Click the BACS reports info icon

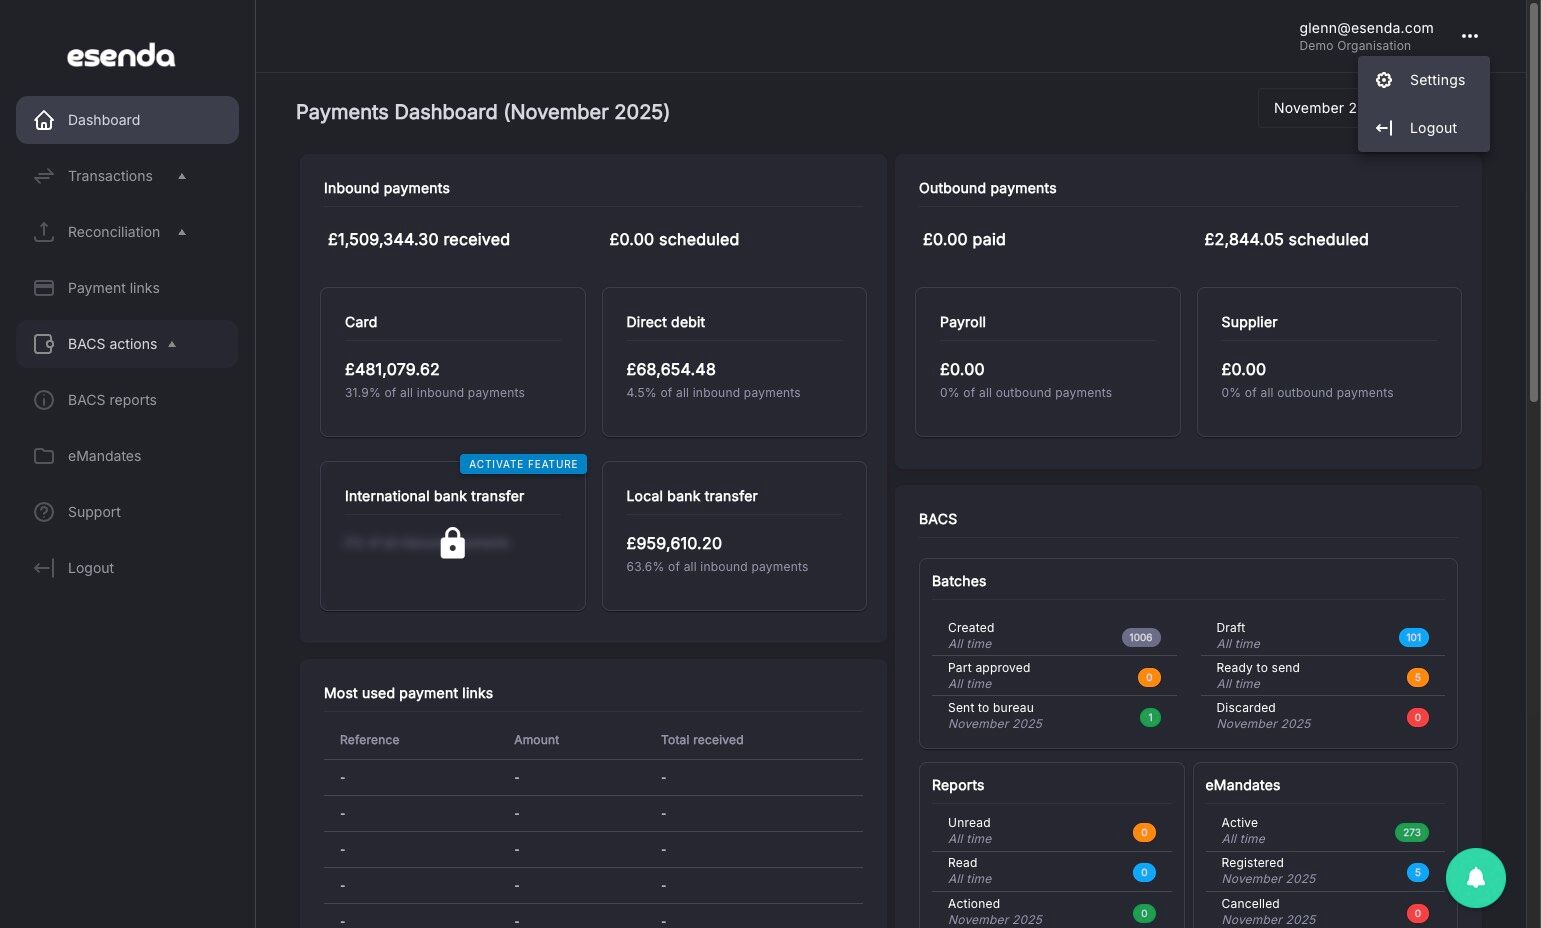(x=44, y=400)
